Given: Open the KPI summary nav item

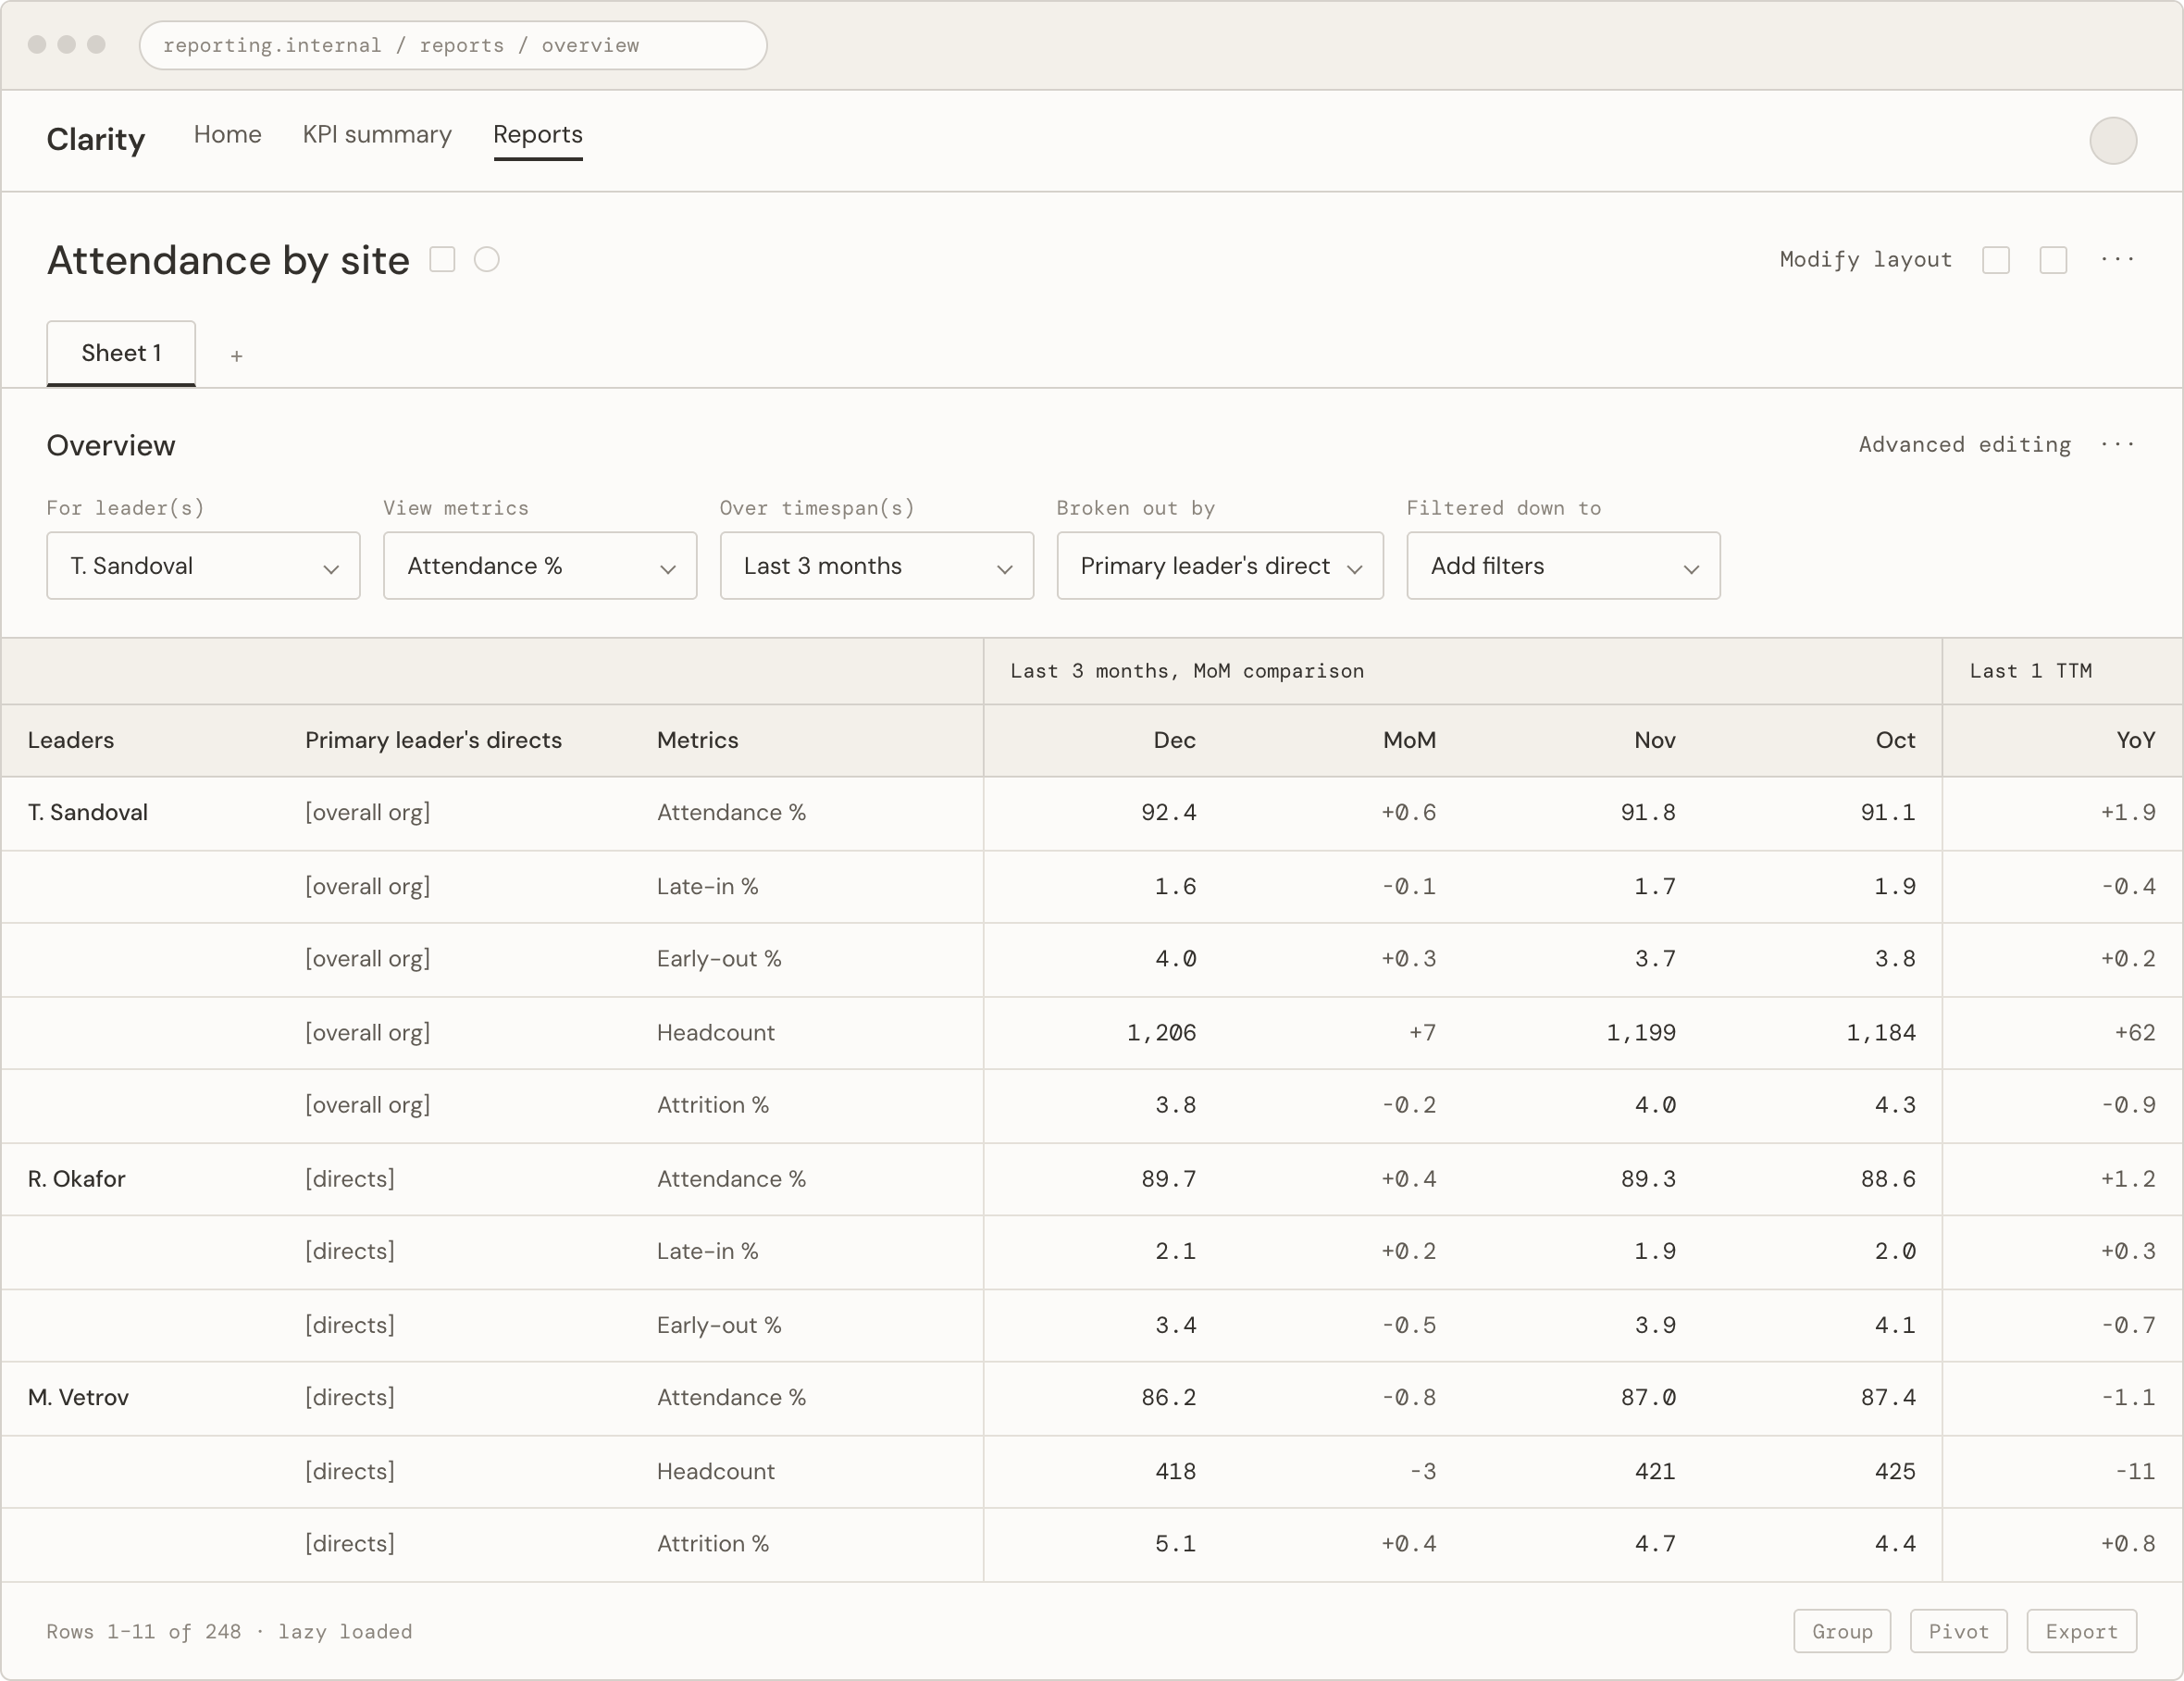Looking at the screenshot, I should click(377, 135).
